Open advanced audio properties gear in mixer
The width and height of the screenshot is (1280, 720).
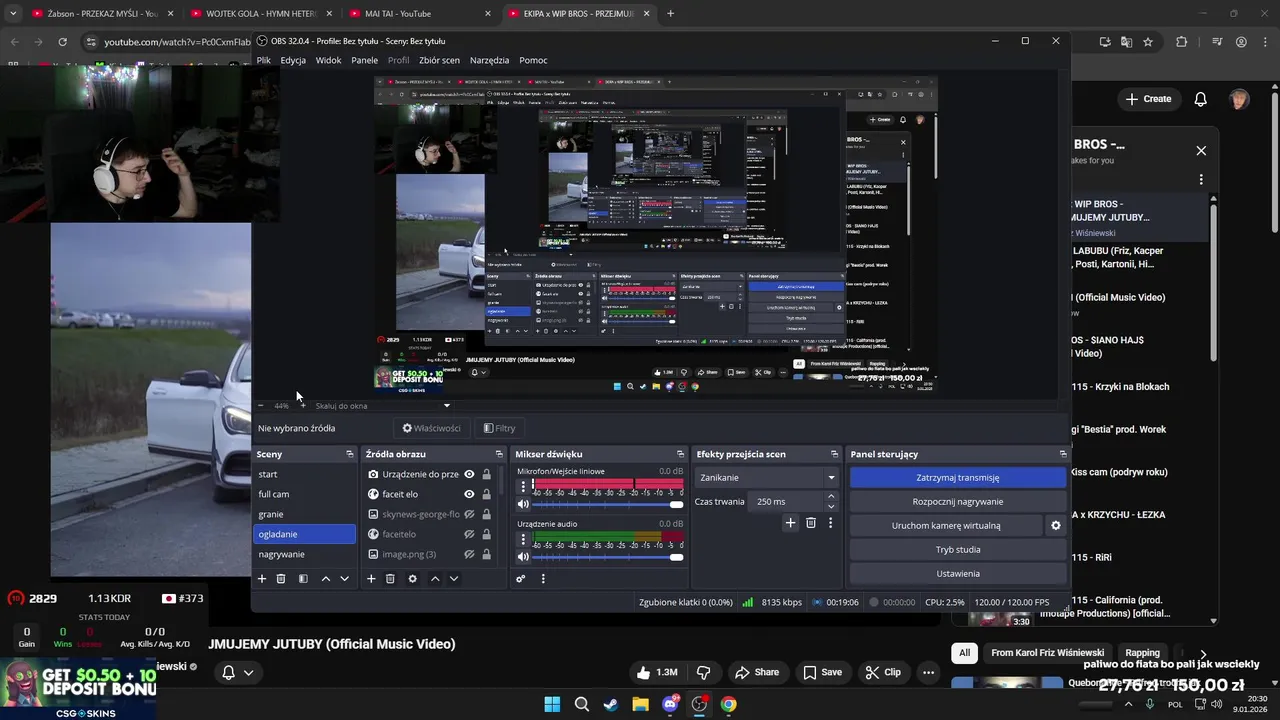(x=521, y=579)
